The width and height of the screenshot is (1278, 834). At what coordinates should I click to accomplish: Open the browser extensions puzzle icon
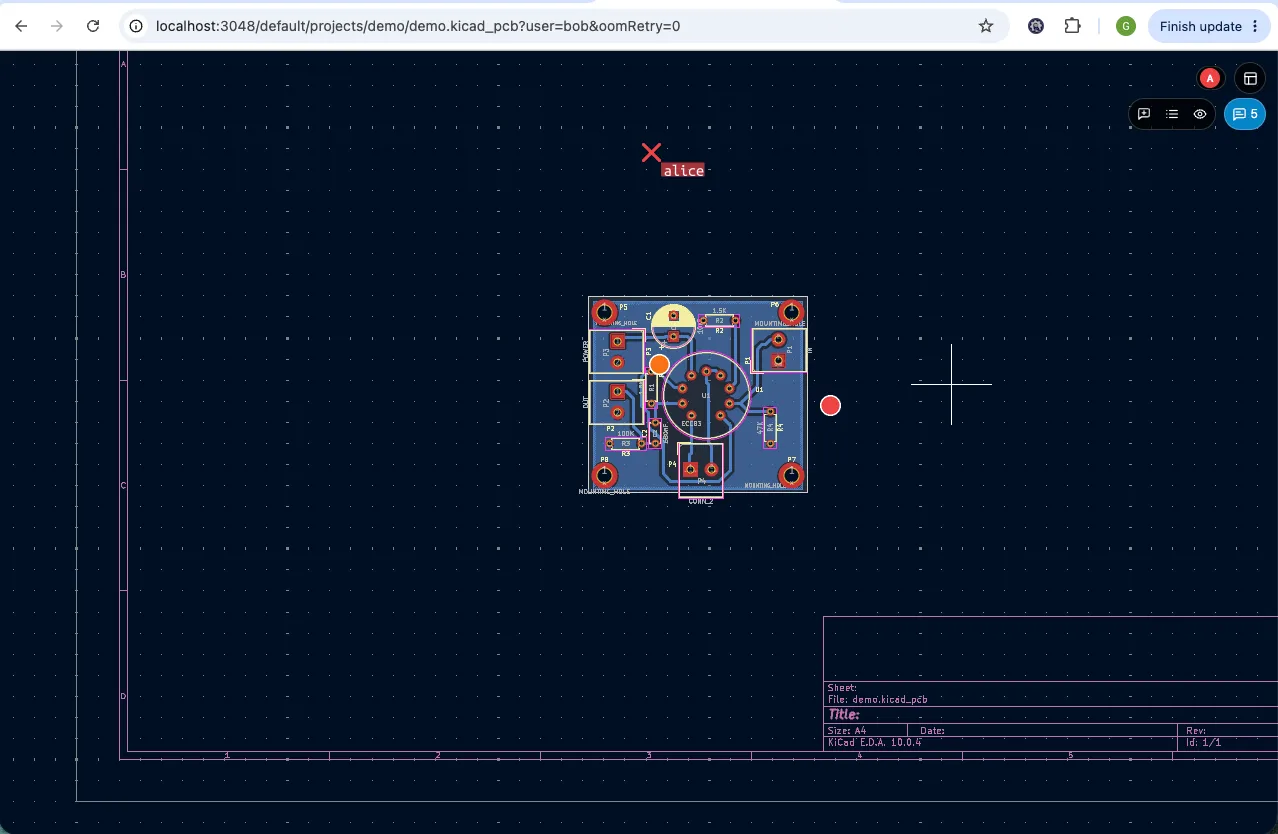pos(1073,26)
